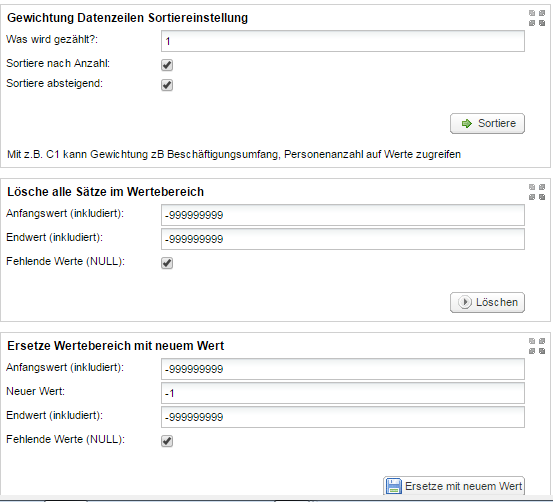The width and height of the screenshot is (553, 502).
Task: Click the Anfangswert field under Lösche alle Sätze
Action: tap(343, 215)
